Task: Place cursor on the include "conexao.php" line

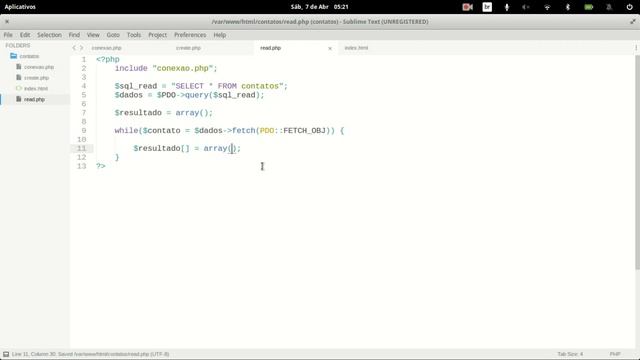Action: [166, 69]
